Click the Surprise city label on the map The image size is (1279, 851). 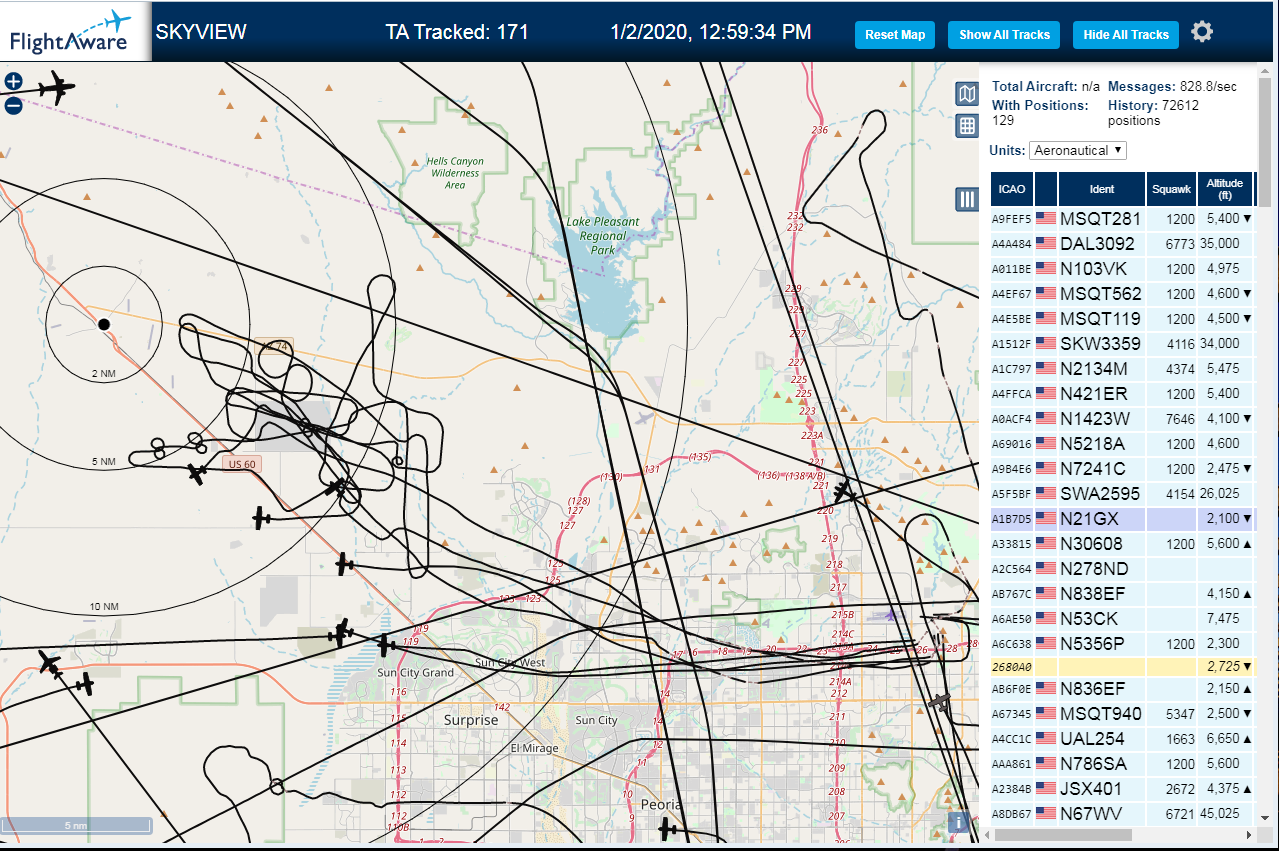click(471, 720)
